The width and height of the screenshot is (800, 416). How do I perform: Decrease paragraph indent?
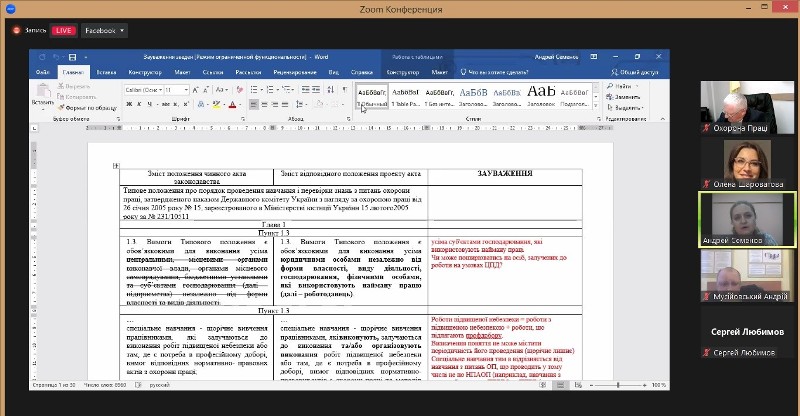306,90
